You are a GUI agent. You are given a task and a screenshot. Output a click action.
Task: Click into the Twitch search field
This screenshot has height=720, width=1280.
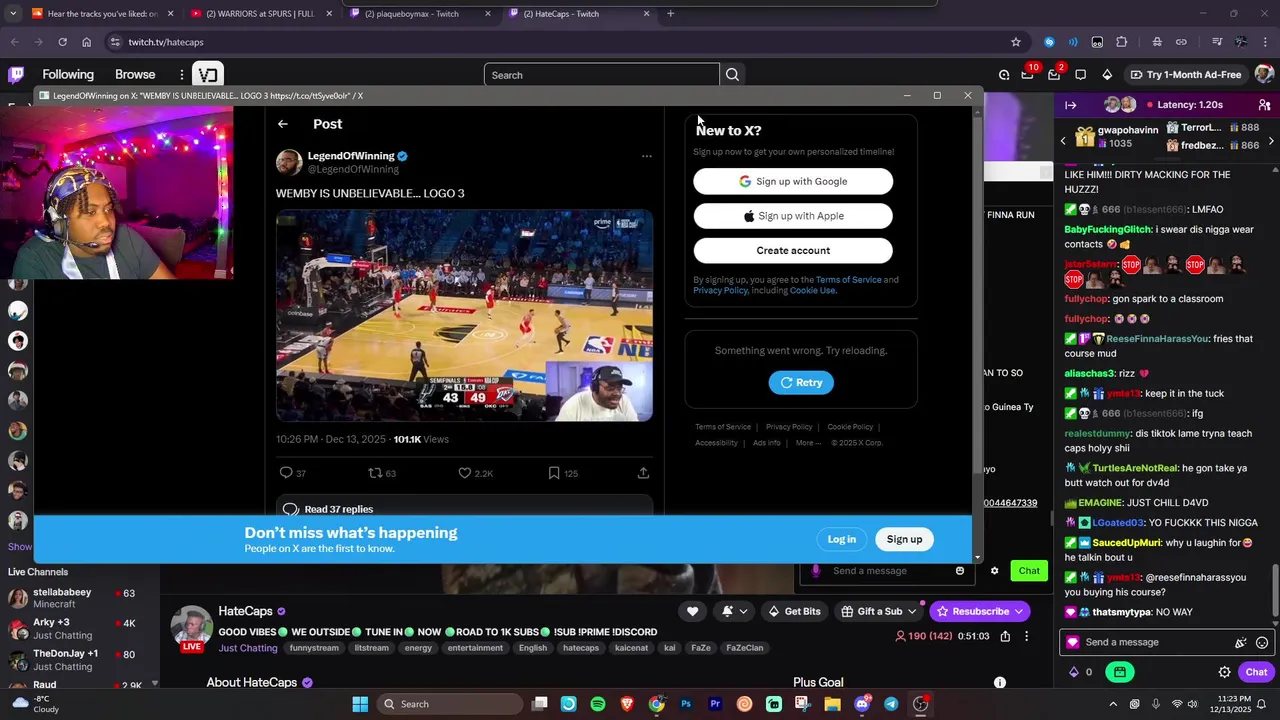(x=601, y=75)
